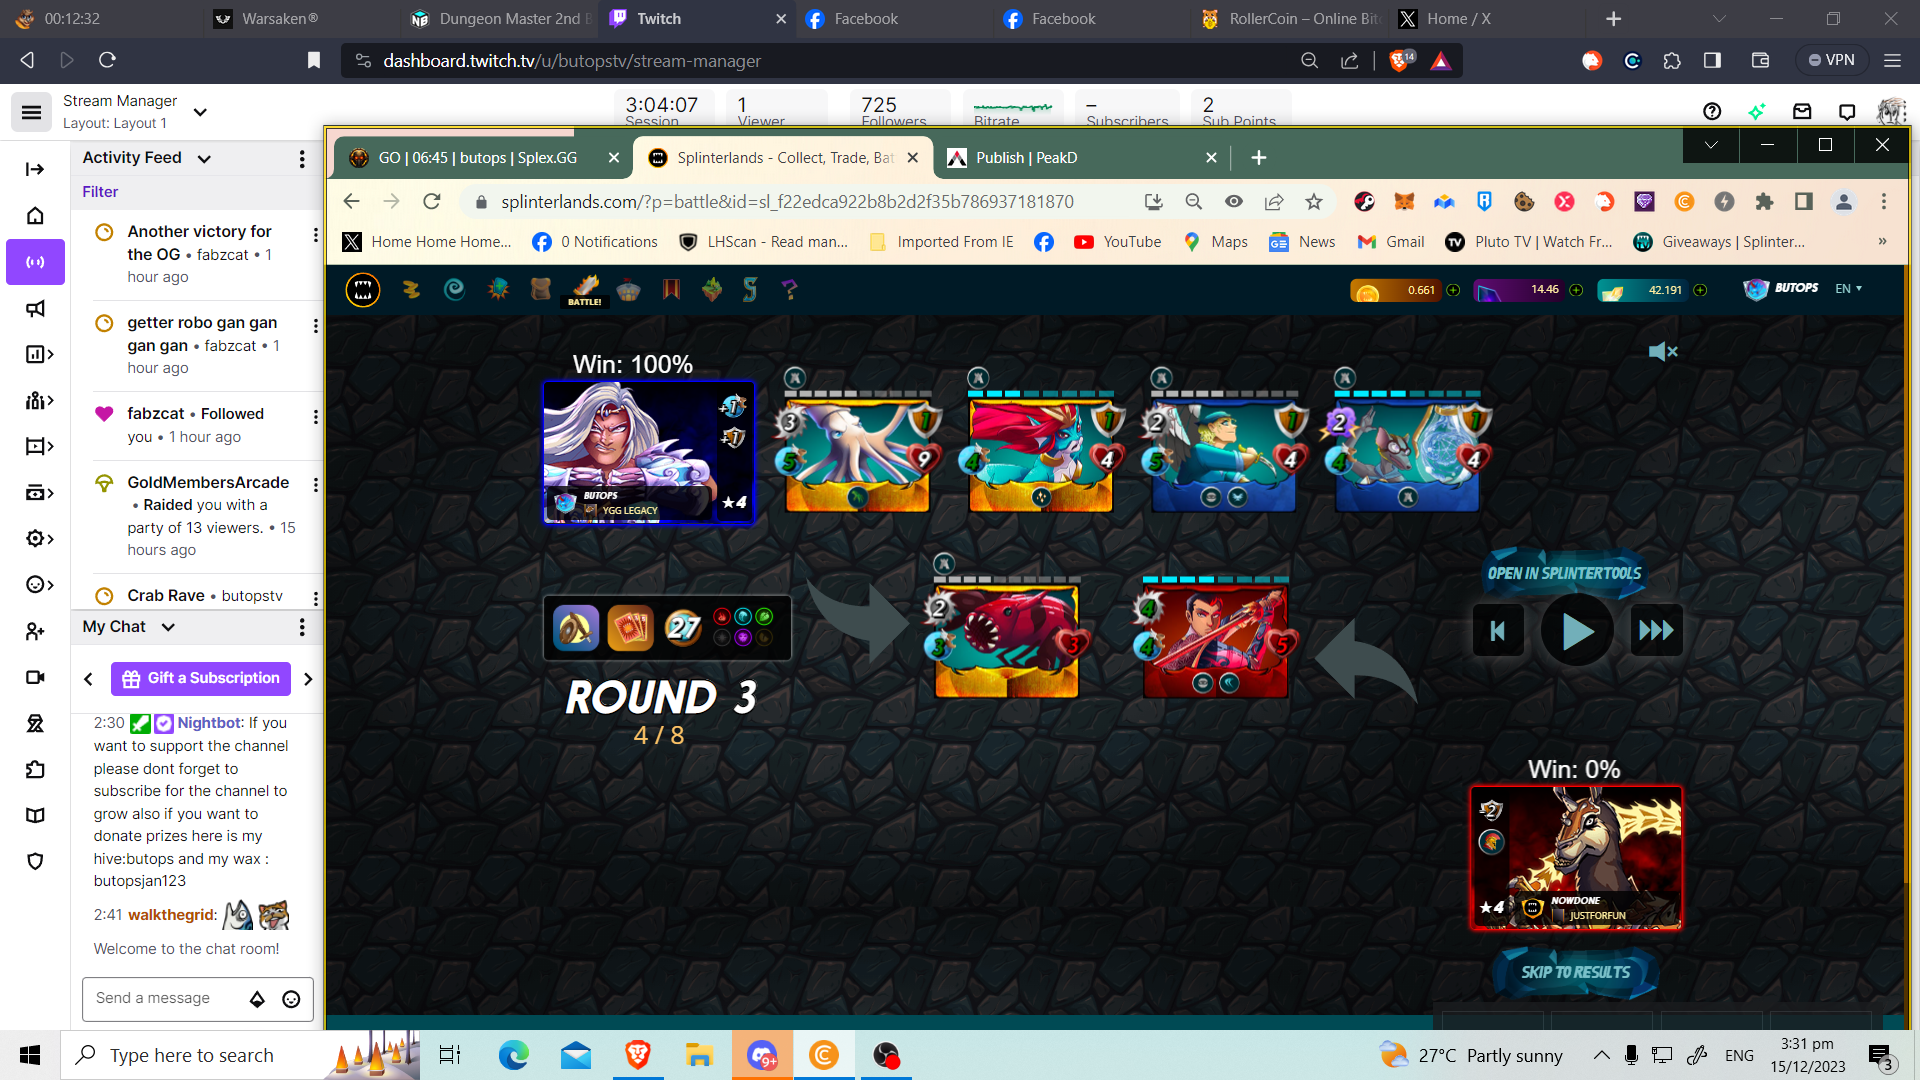Click NOWDONE opponent summoner card
This screenshot has width=1920, height=1080.
click(x=1575, y=858)
